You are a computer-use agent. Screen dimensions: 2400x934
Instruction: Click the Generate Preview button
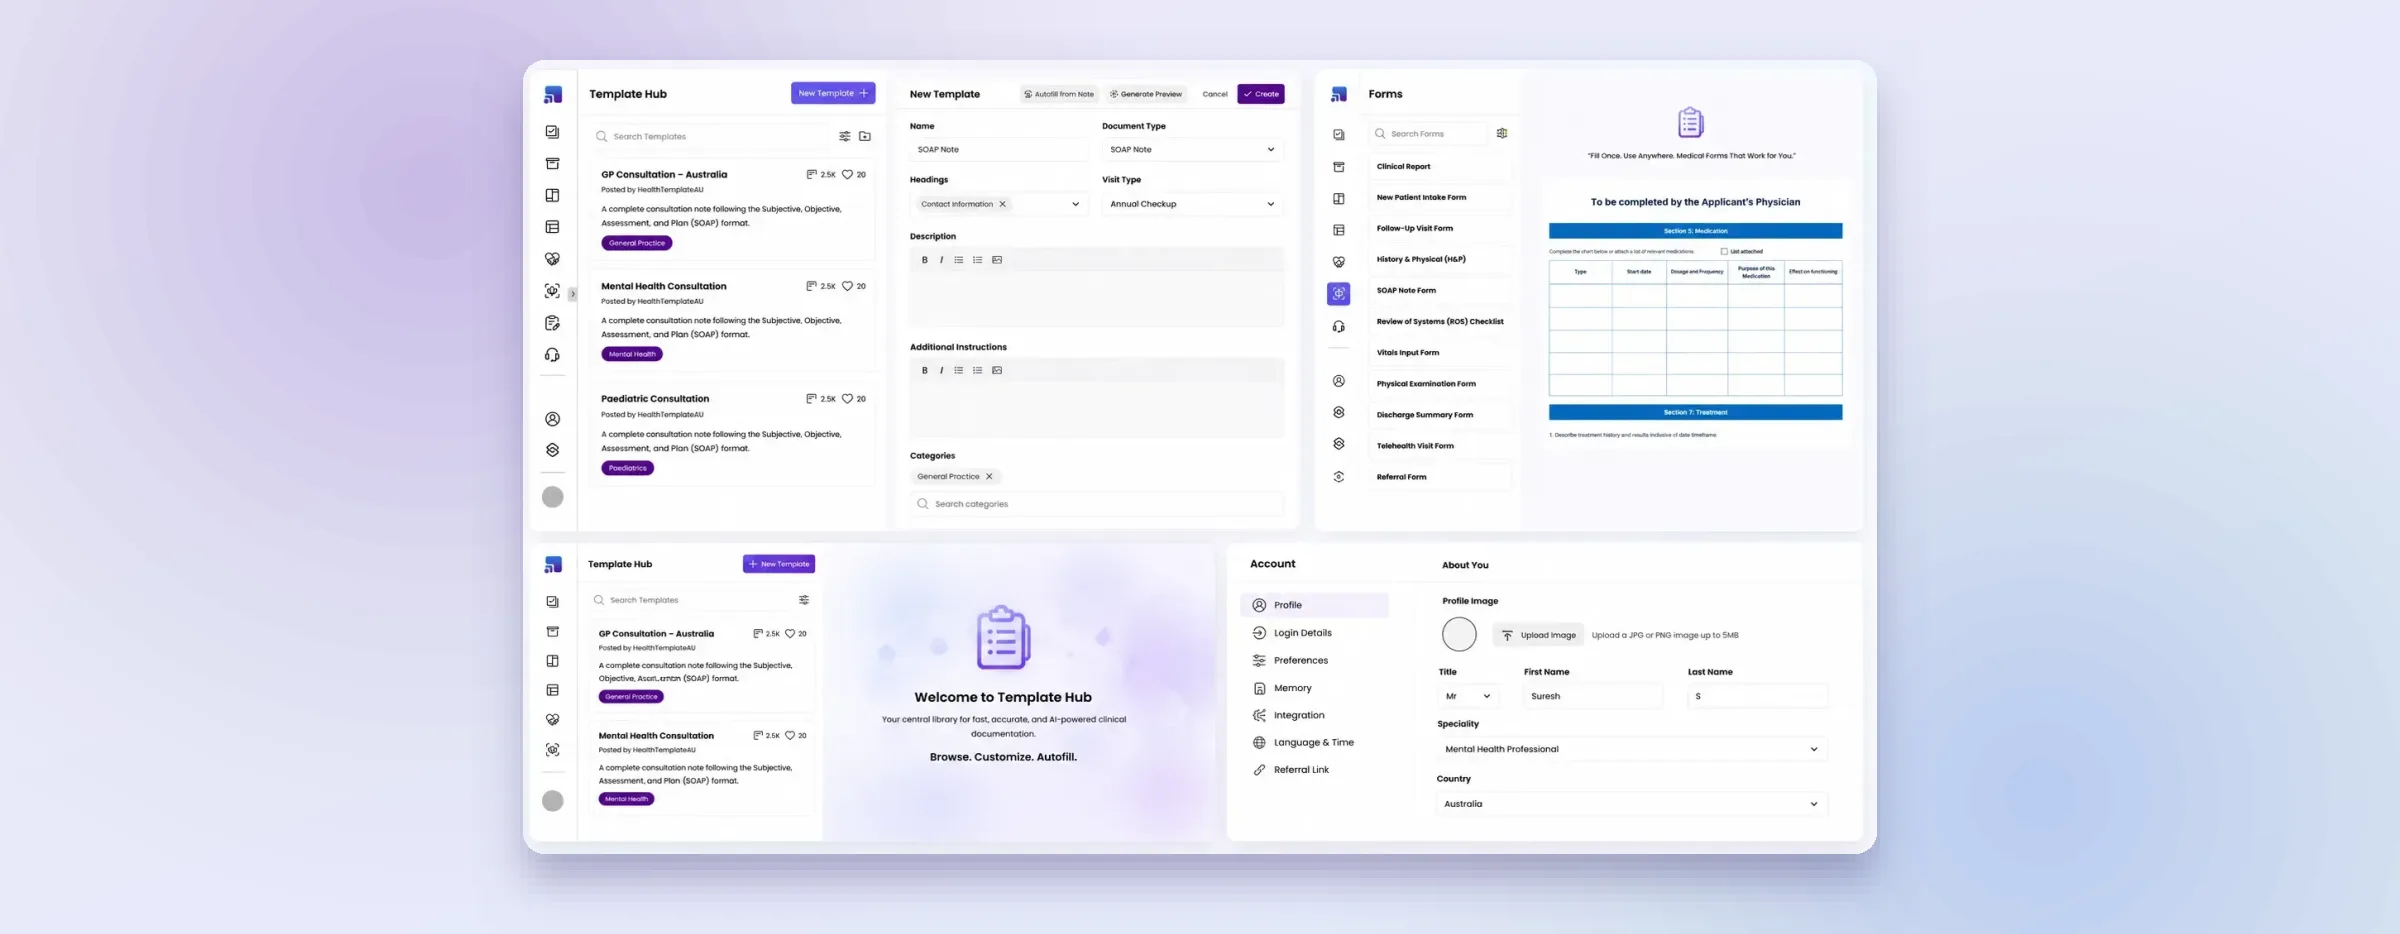[x=1146, y=94]
